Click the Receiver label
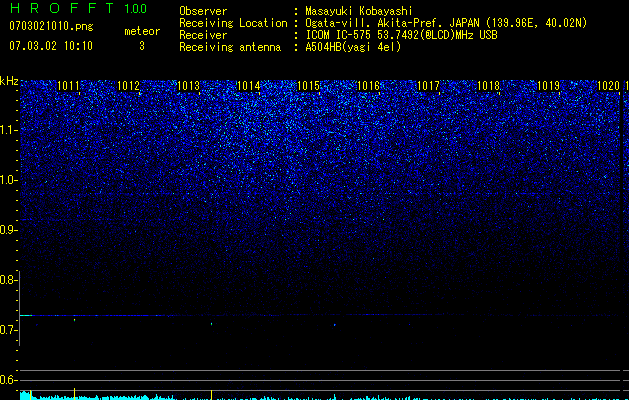 tap(203, 35)
